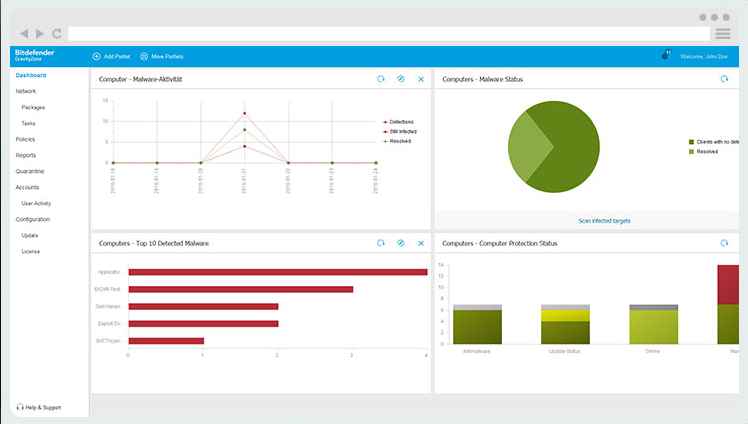Screen dimensions: 748x424
Task: Click the browser reload icon
Action: 57,33
